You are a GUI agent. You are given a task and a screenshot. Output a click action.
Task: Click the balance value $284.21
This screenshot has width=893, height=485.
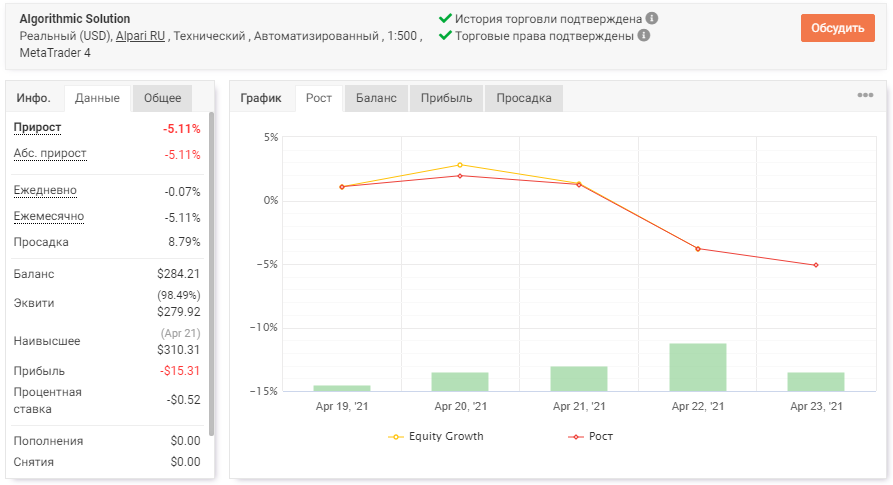pyautogui.click(x=178, y=274)
